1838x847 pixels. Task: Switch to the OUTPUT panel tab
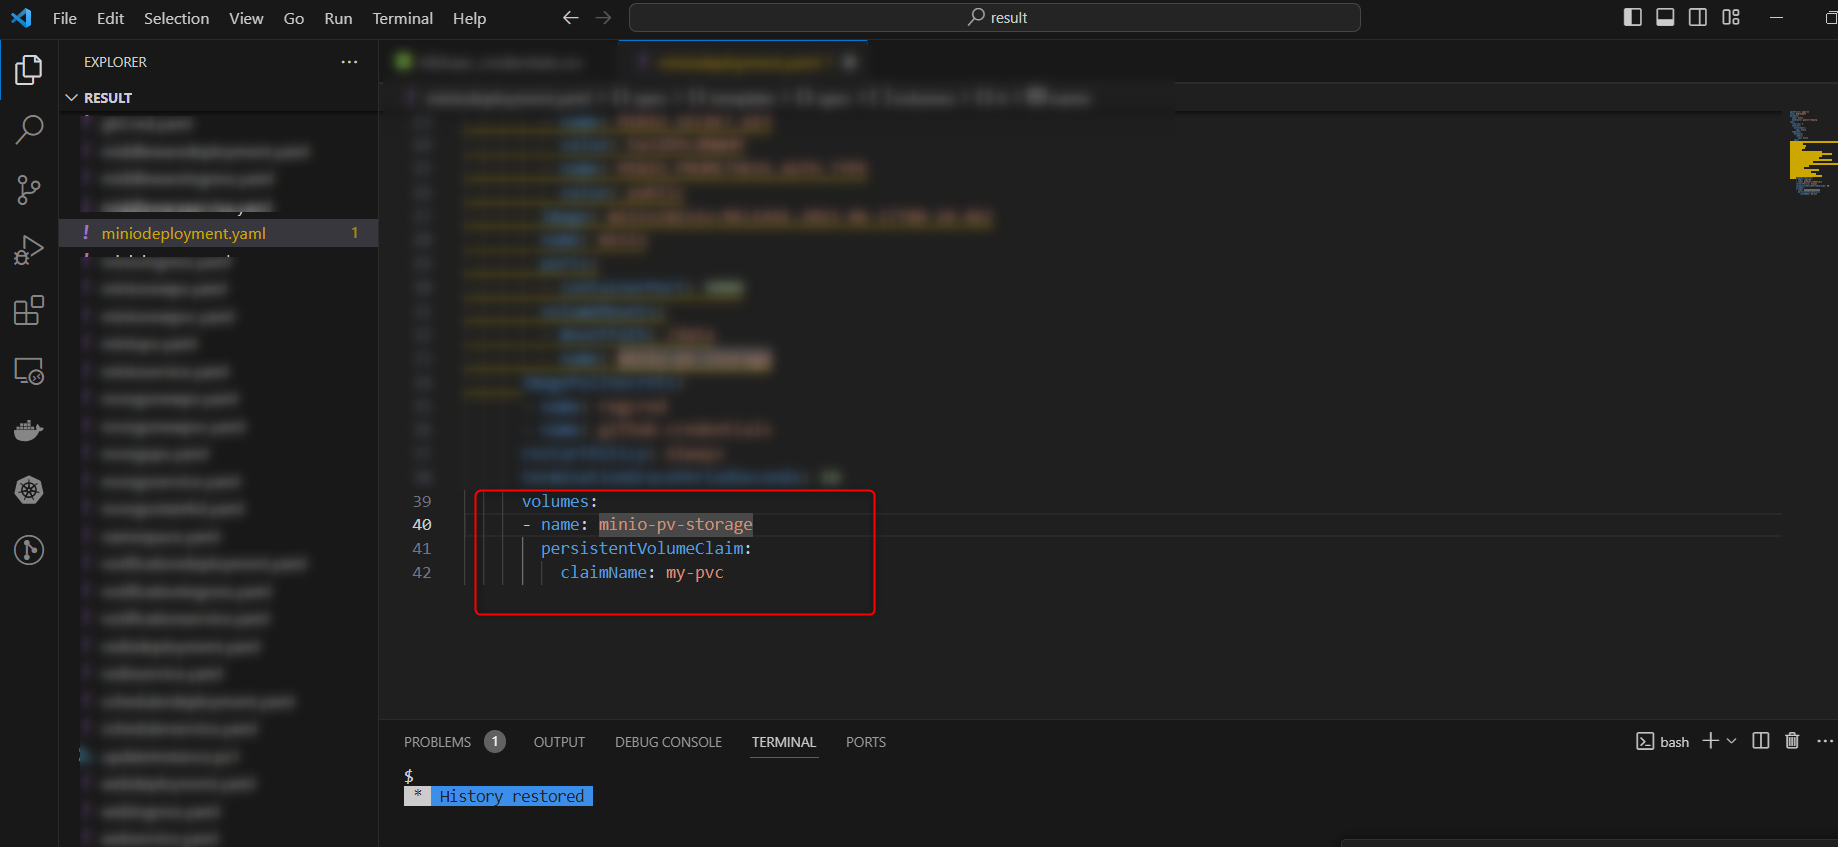(x=559, y=742)
